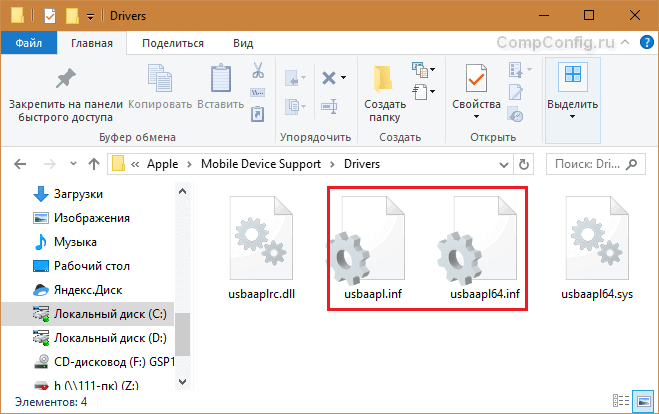Click the Pin to Quick Access pushpin icon
The height and width of the screenshot is (414, 659).
coord(66,79)
